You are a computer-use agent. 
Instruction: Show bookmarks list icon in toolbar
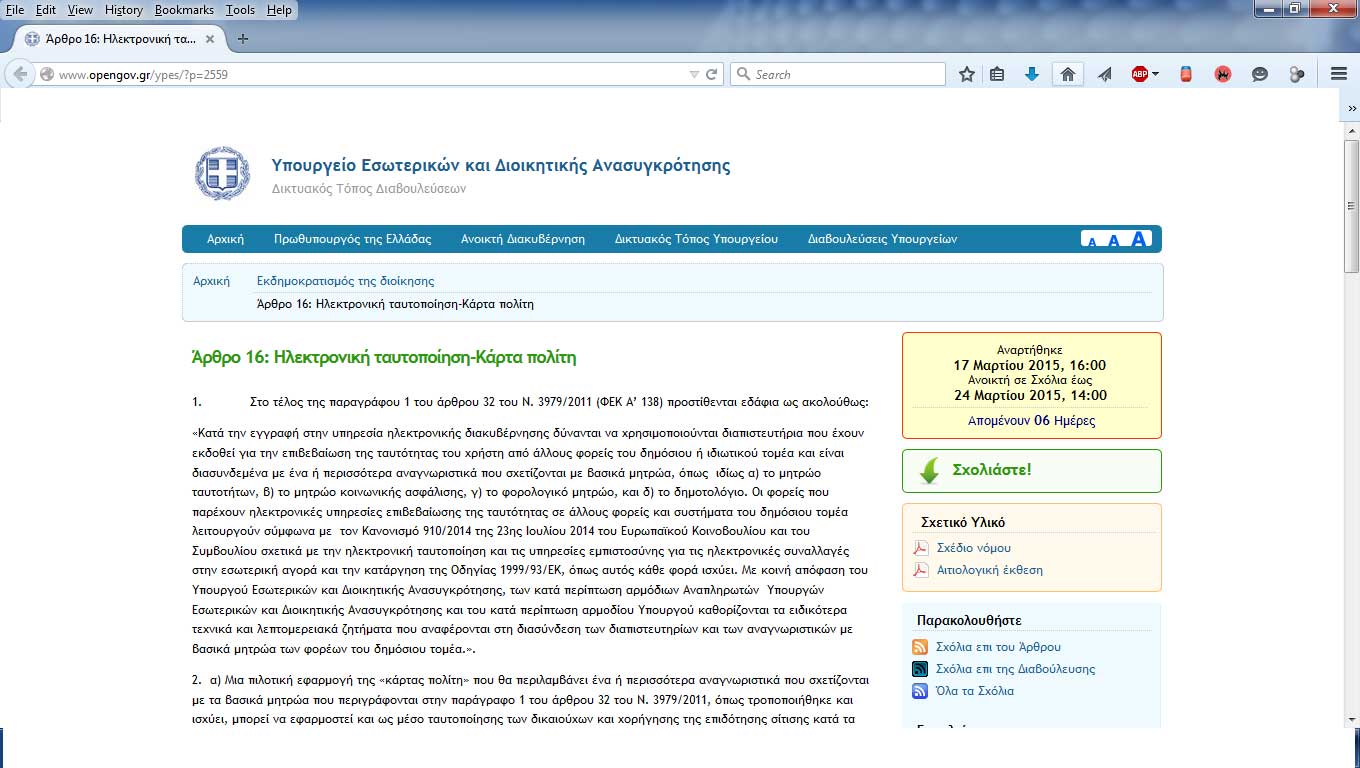(997, 74)
